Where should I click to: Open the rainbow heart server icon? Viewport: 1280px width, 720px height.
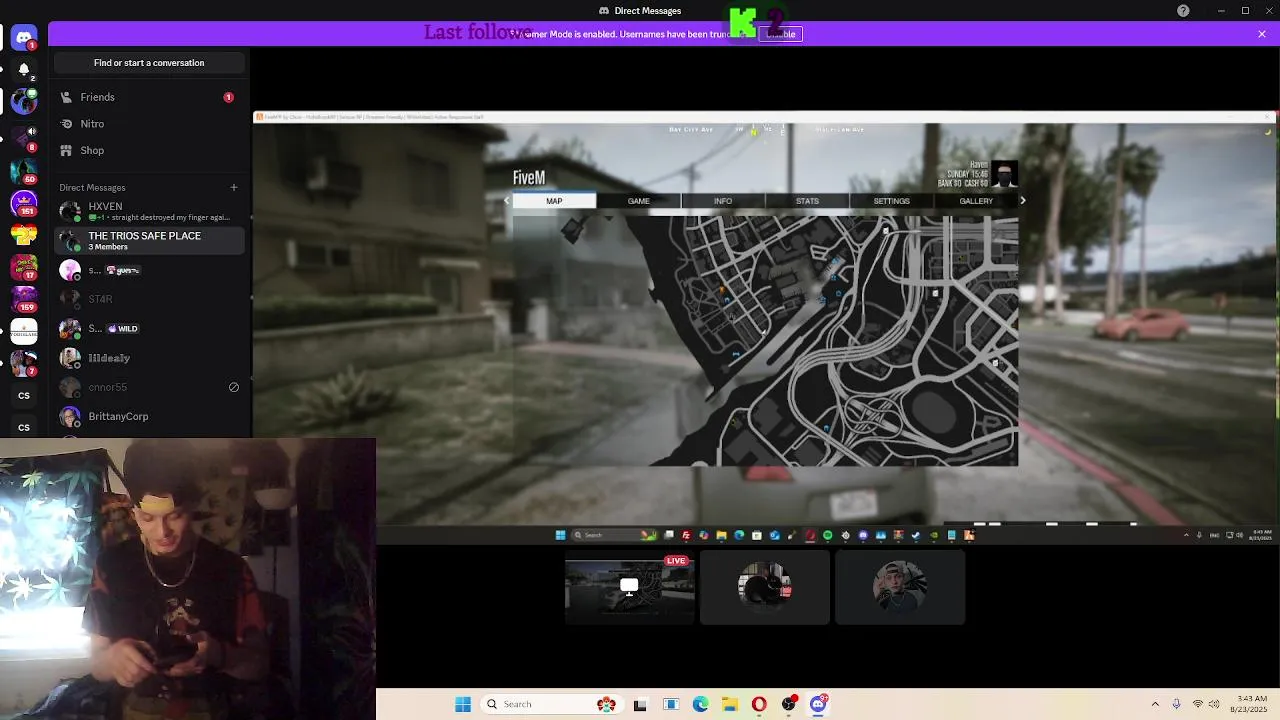click(24, 234)
